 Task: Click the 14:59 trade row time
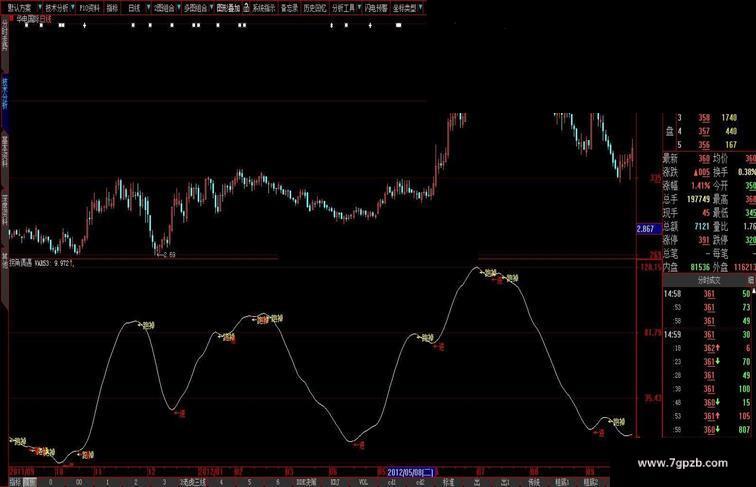[672, 334]
